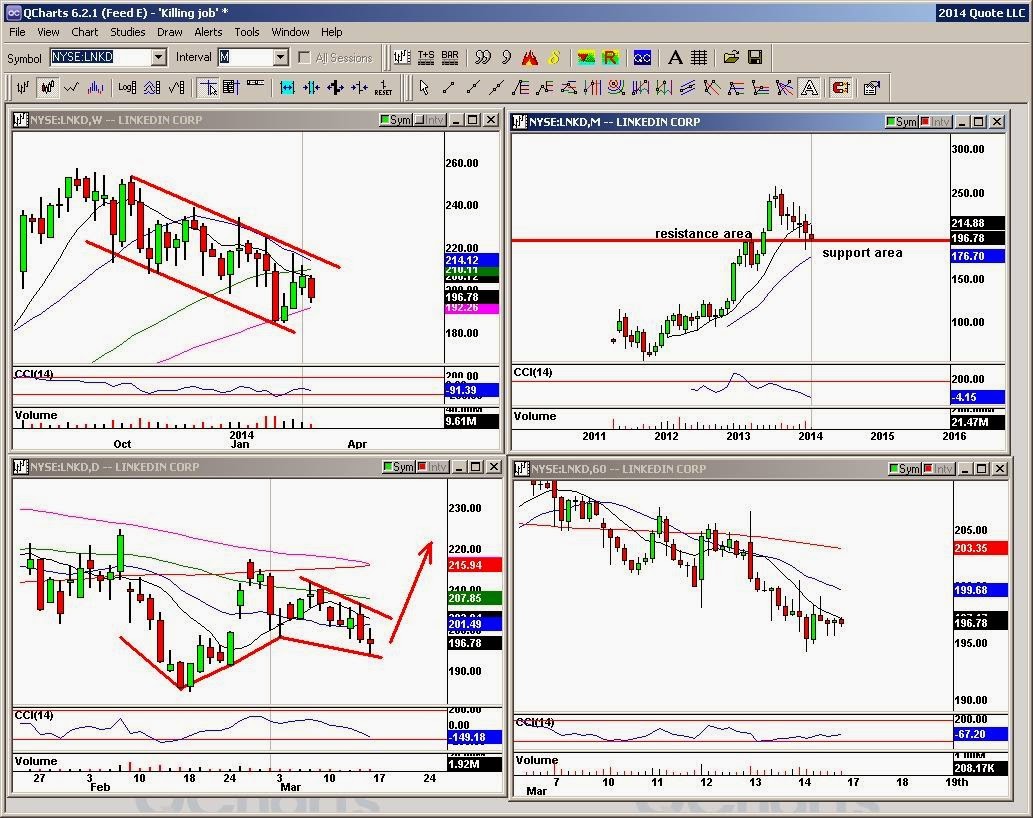Open the T+S time and sales window

426,58
